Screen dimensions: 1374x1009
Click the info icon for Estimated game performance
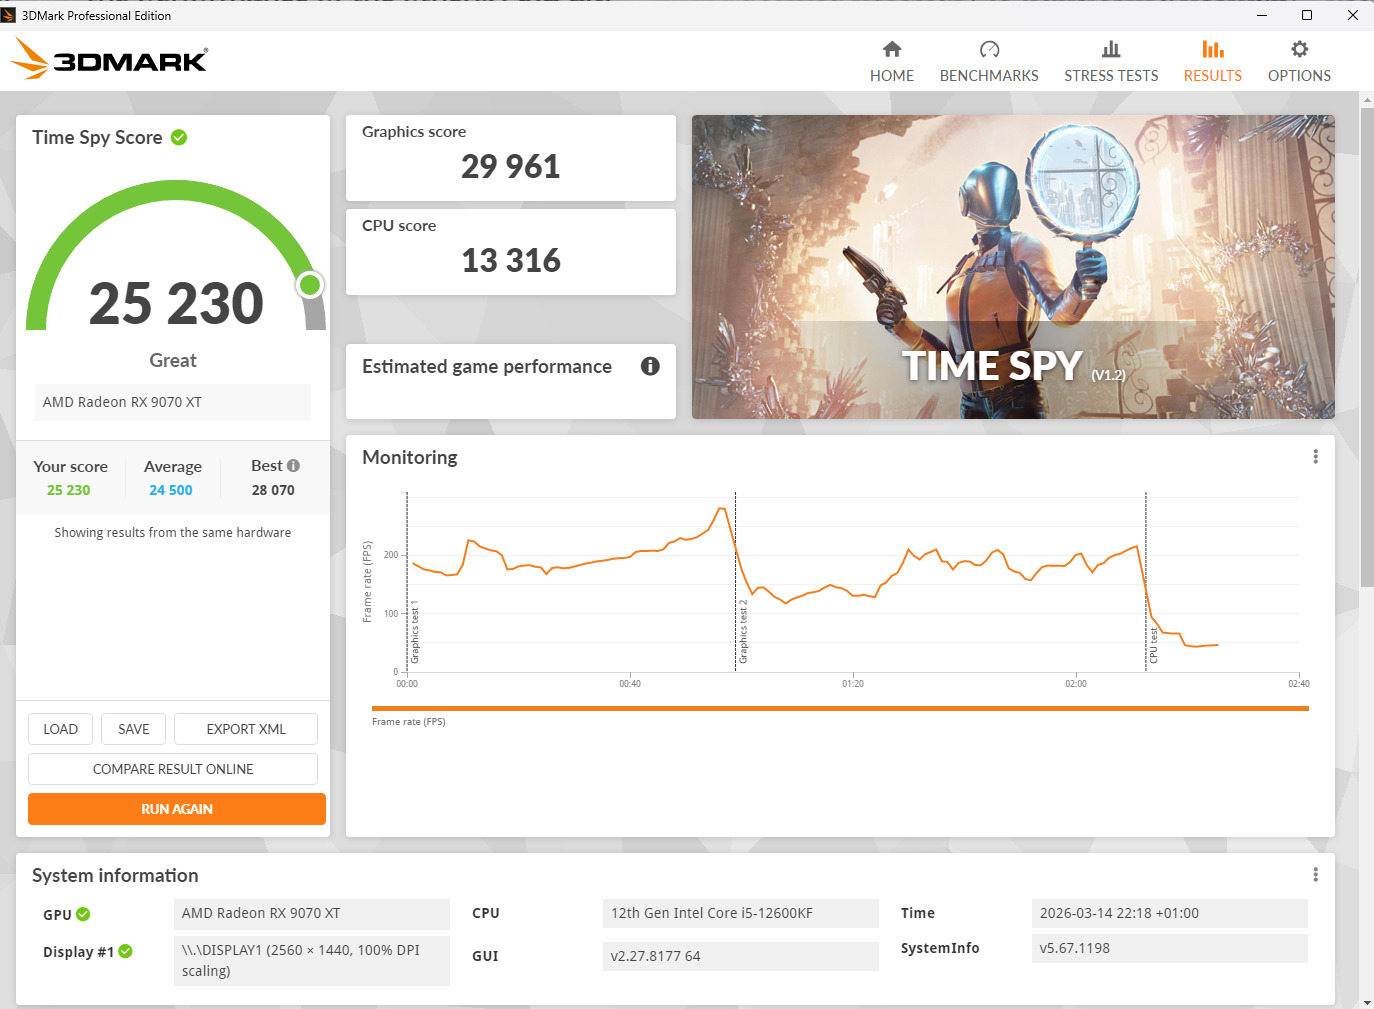(x=650, y=366)
